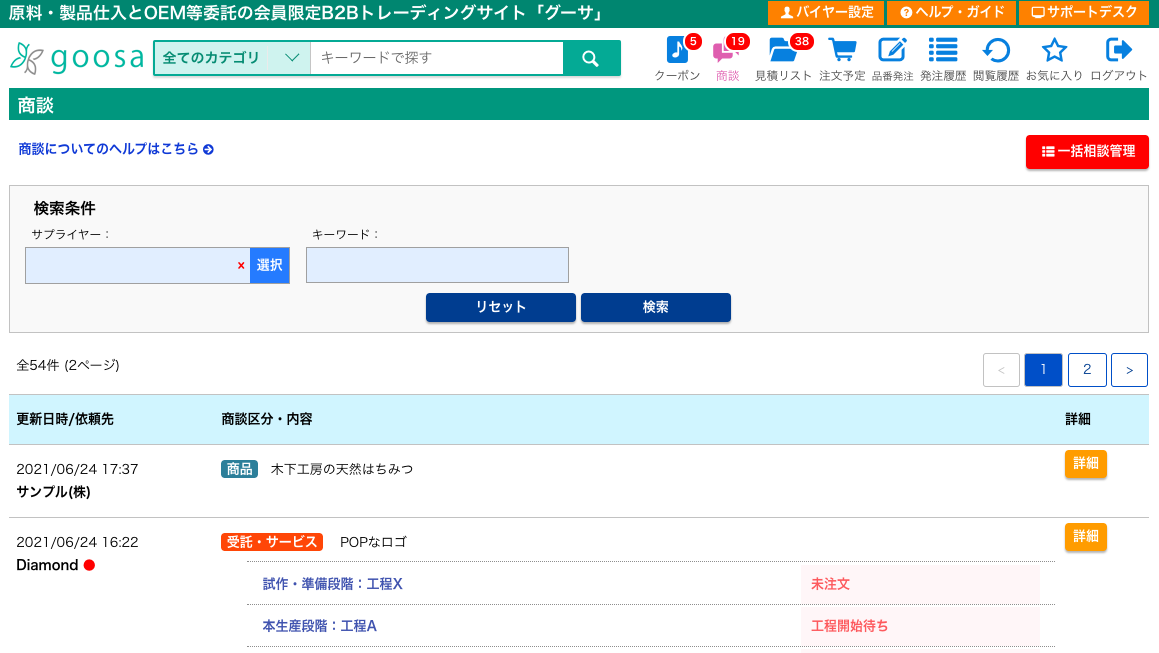Go to next page arrow
This screenshot has height=653, width=1159.
(x=1129, y=370)
